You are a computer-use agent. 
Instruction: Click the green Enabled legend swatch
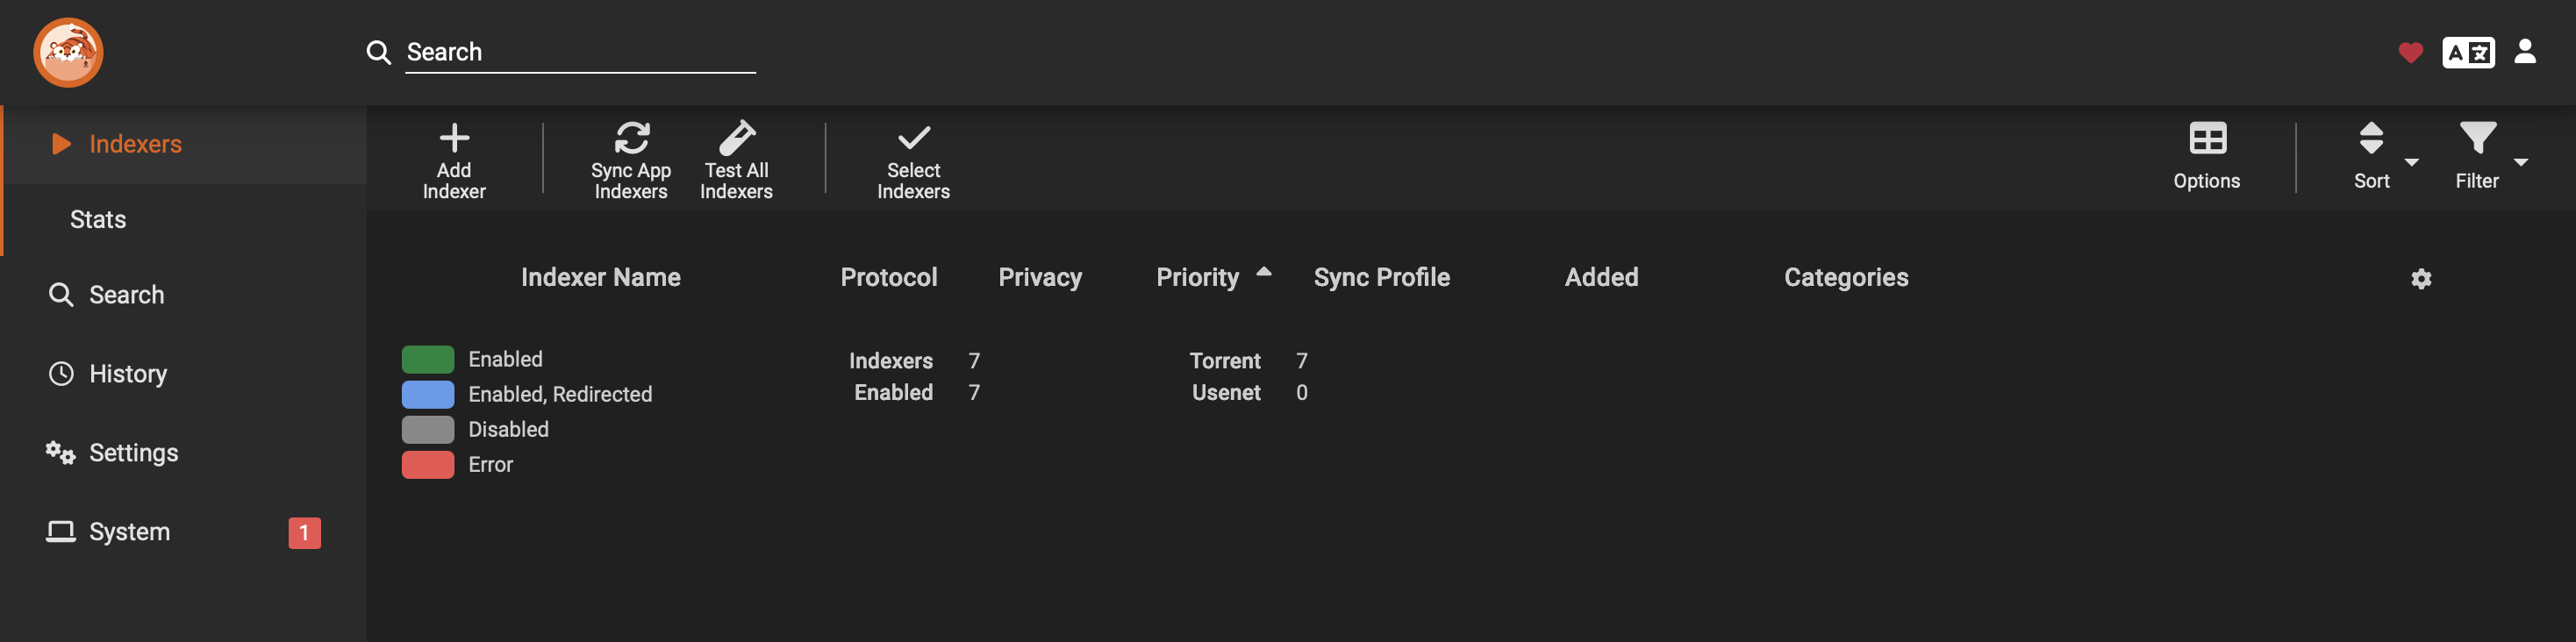pyautogui.click(x=428, y=359)
